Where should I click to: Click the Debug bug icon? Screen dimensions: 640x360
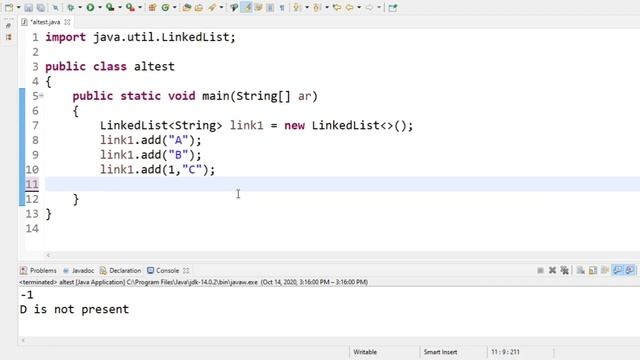click(x=71, y=7)
